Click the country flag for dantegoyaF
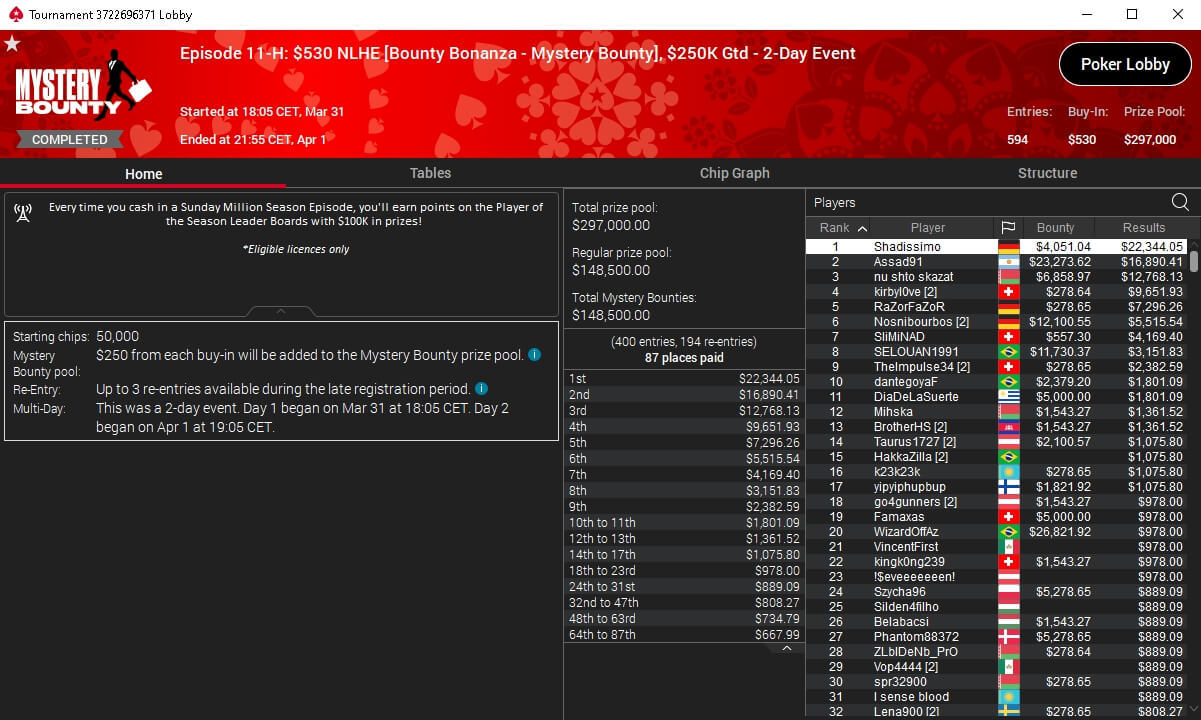This screenshot has height=720, width=1201. tap(1008, 382)
